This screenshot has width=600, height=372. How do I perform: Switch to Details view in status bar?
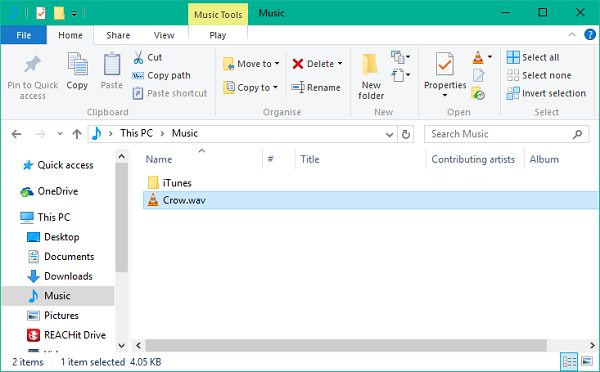569,362
